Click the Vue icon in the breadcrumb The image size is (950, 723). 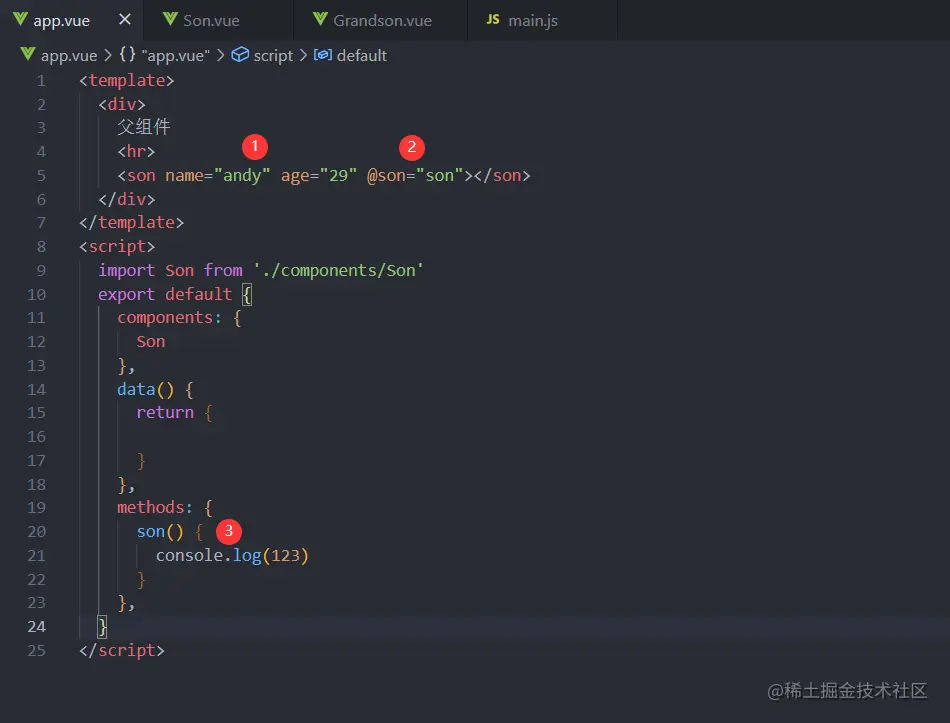(x=27, y=54)
